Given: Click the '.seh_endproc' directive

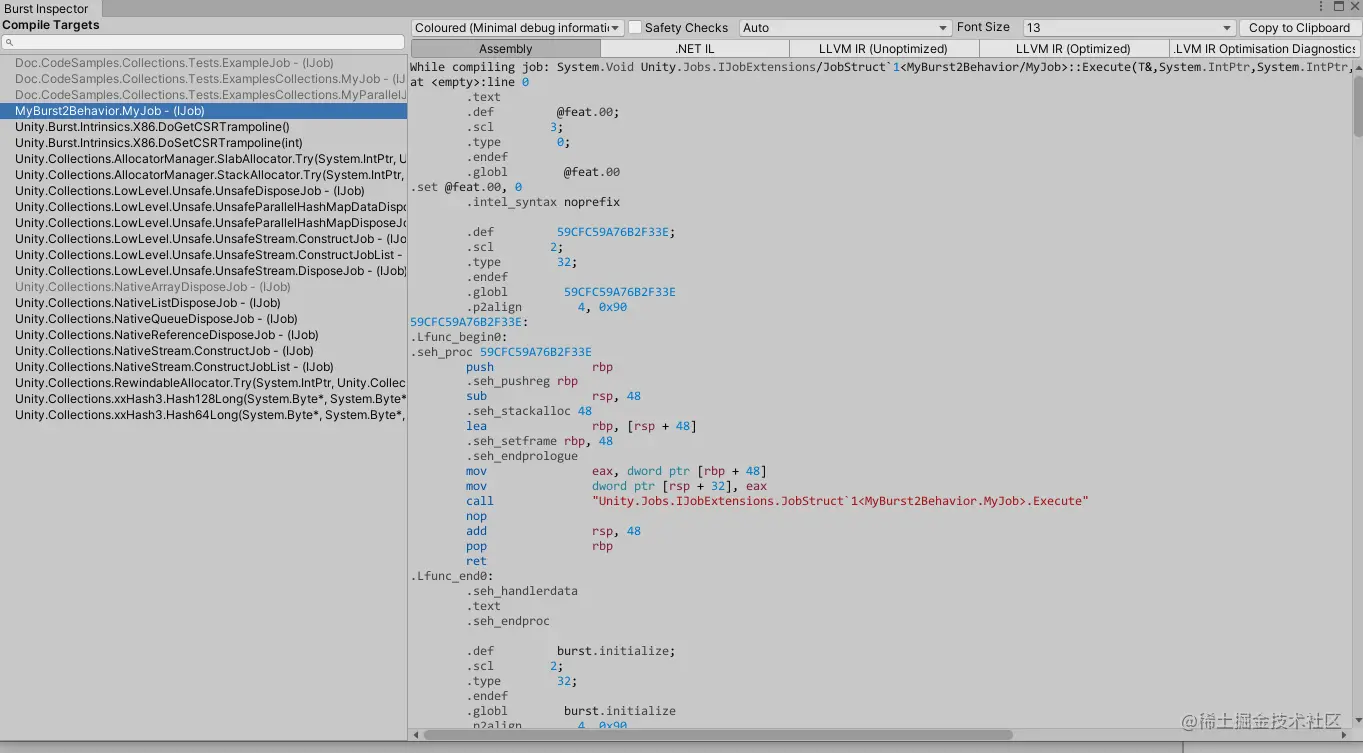Looking at the screenshot, I should [508, 621].
